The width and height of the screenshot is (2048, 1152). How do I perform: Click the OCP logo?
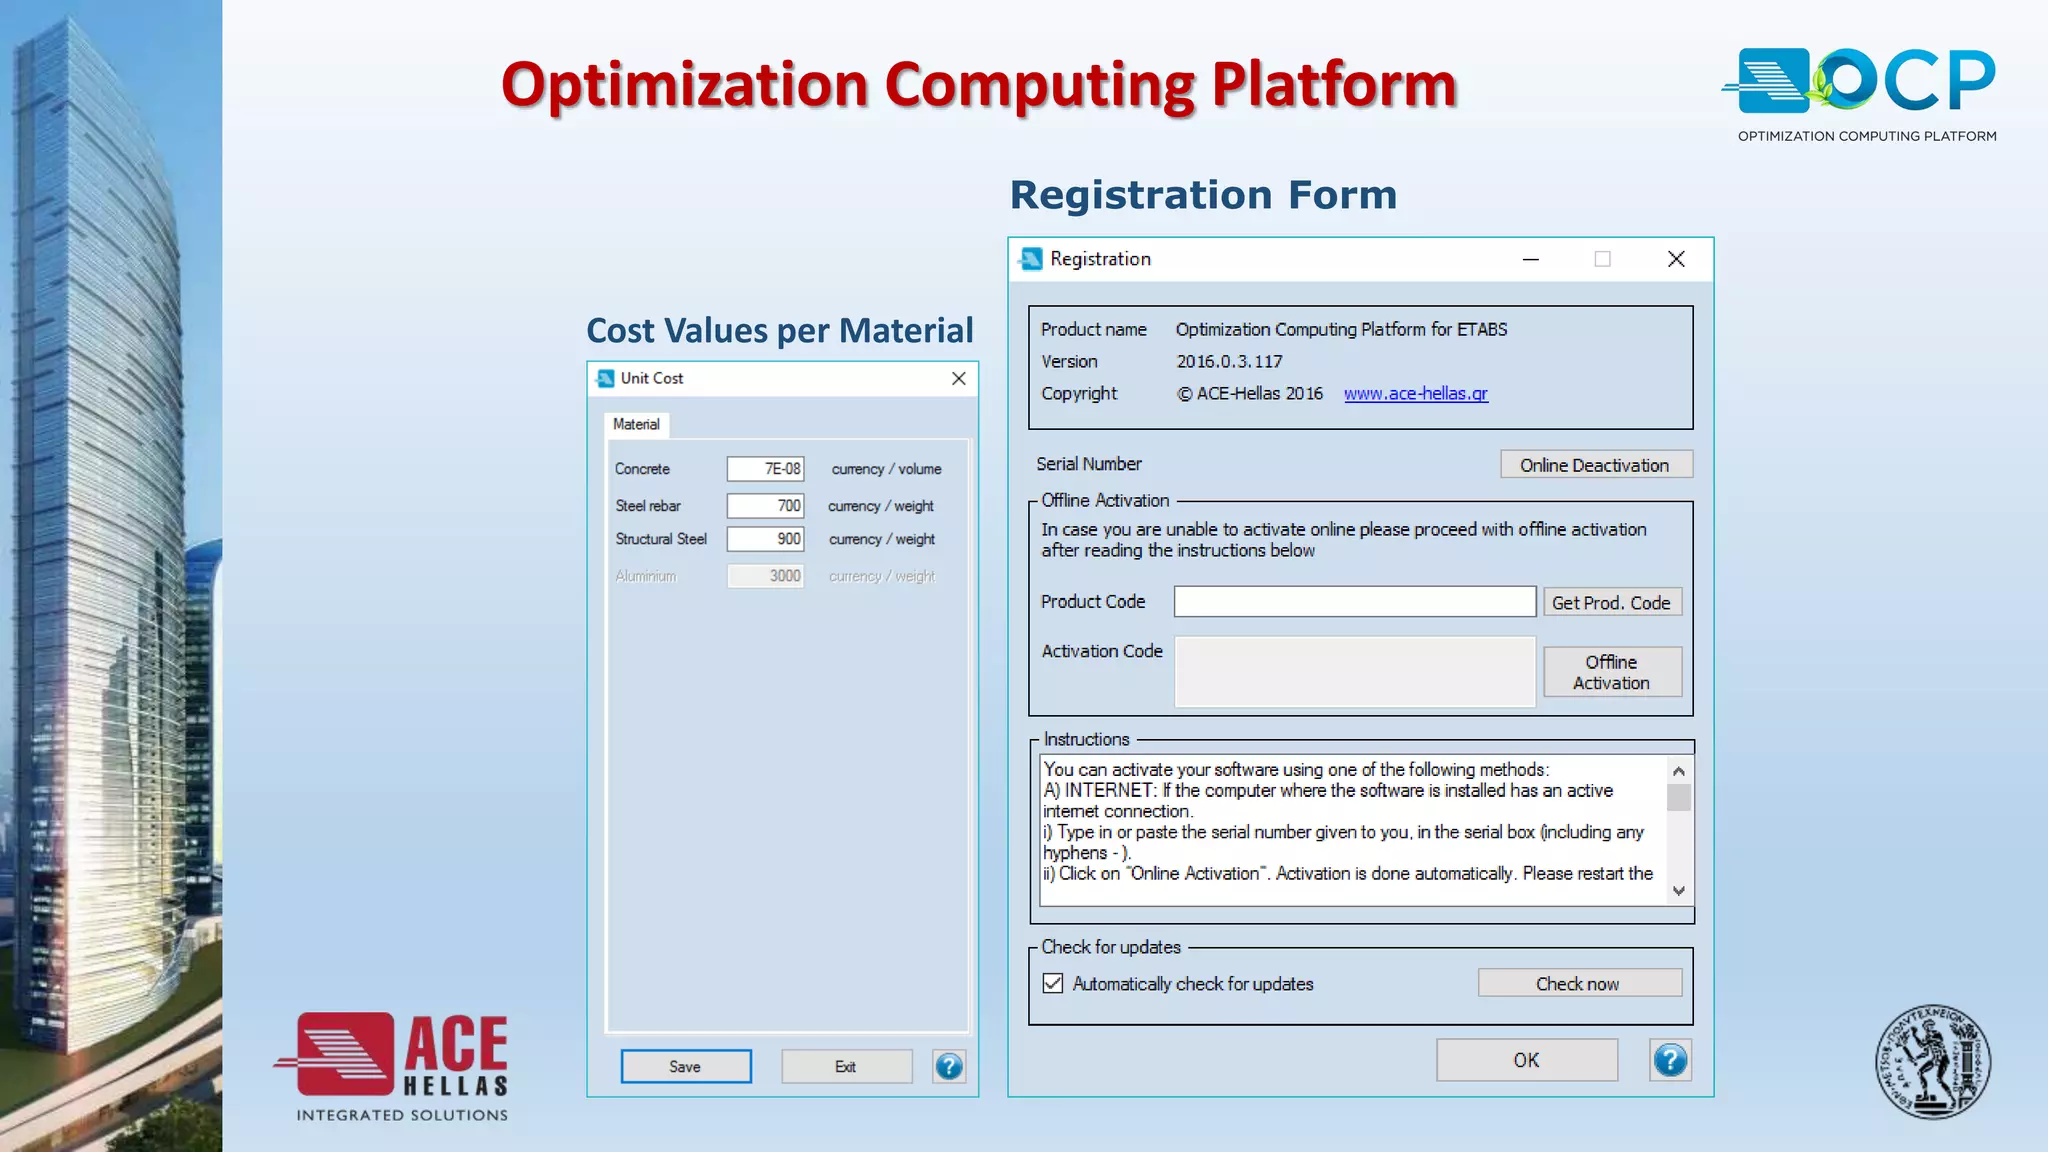[x=1860, y=93]
